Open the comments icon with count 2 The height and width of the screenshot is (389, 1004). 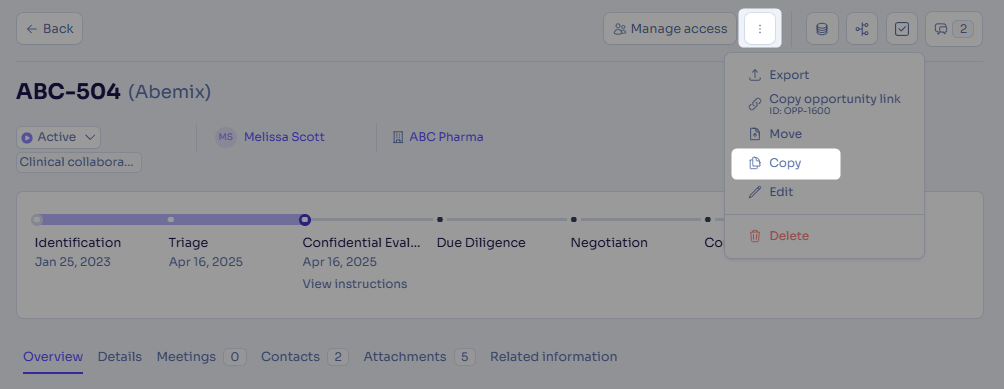pos(953,29)
